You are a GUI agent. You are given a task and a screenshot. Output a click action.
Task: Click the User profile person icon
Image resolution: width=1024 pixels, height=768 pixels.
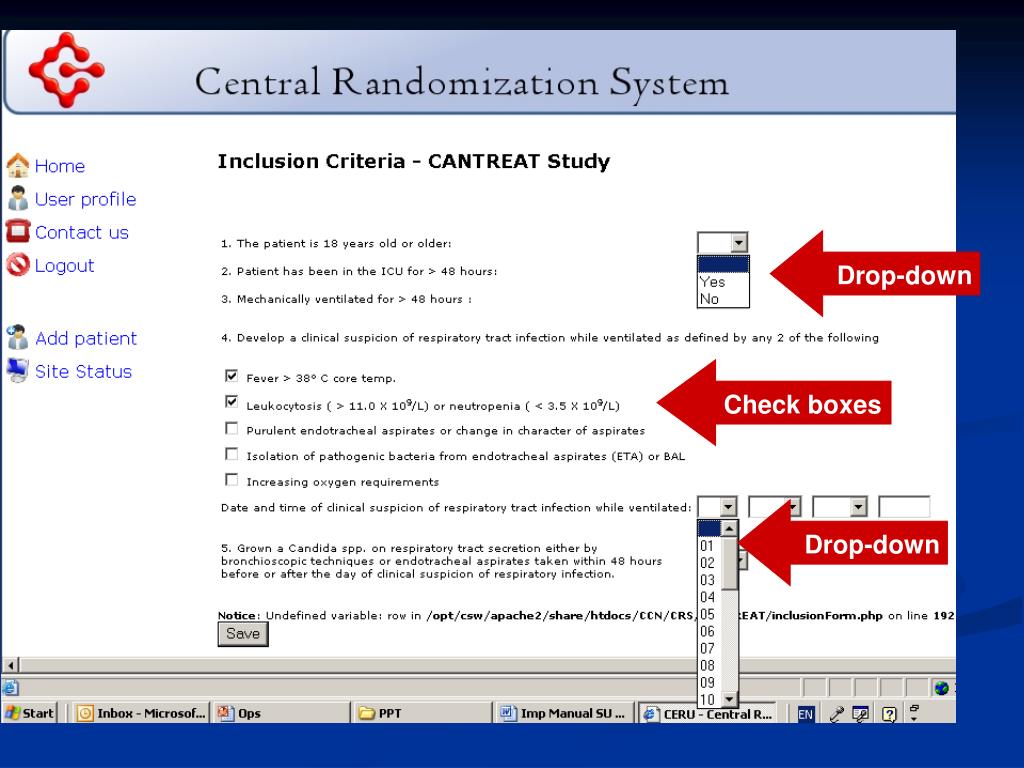18,199
